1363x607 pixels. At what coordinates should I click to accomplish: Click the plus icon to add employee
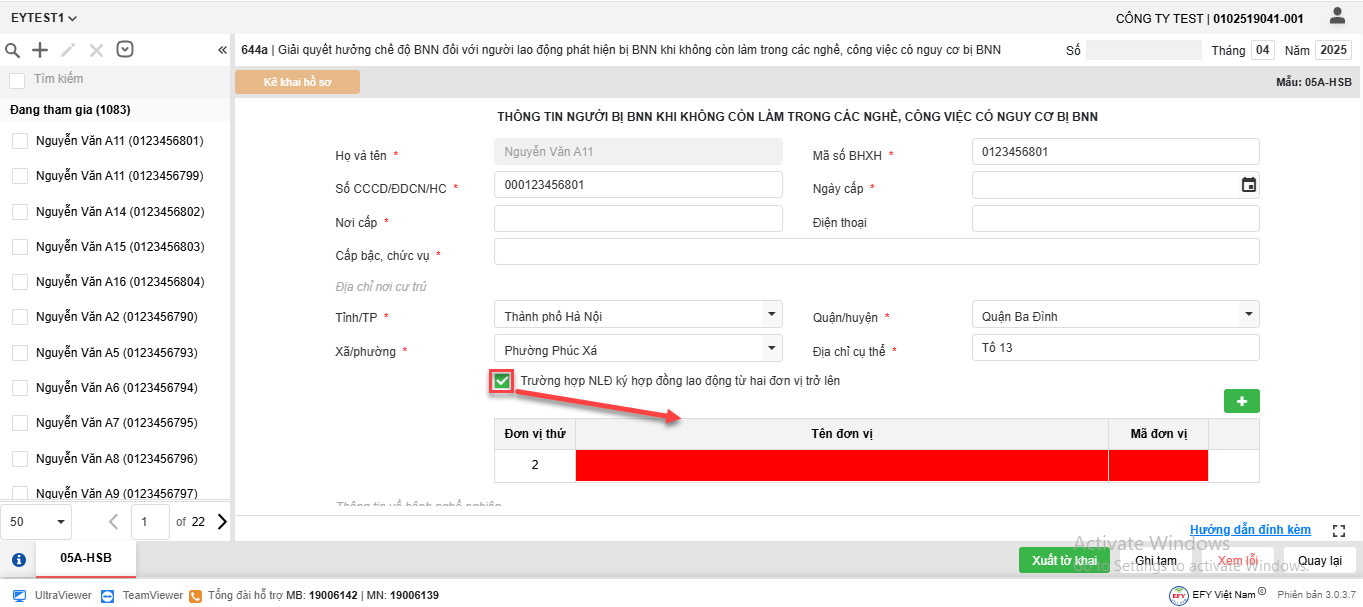point(40,50)
